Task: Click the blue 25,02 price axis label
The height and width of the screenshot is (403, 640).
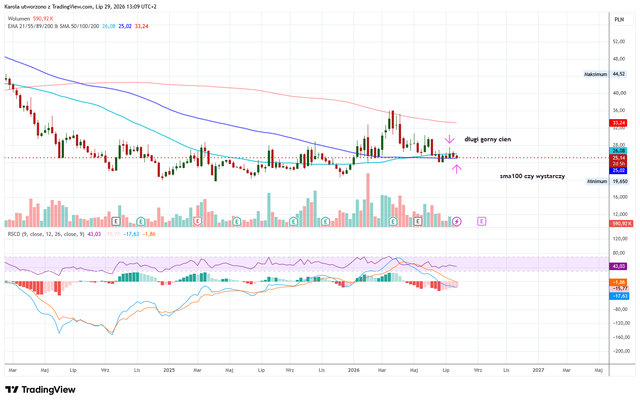Action: click(x=619, y=170)
